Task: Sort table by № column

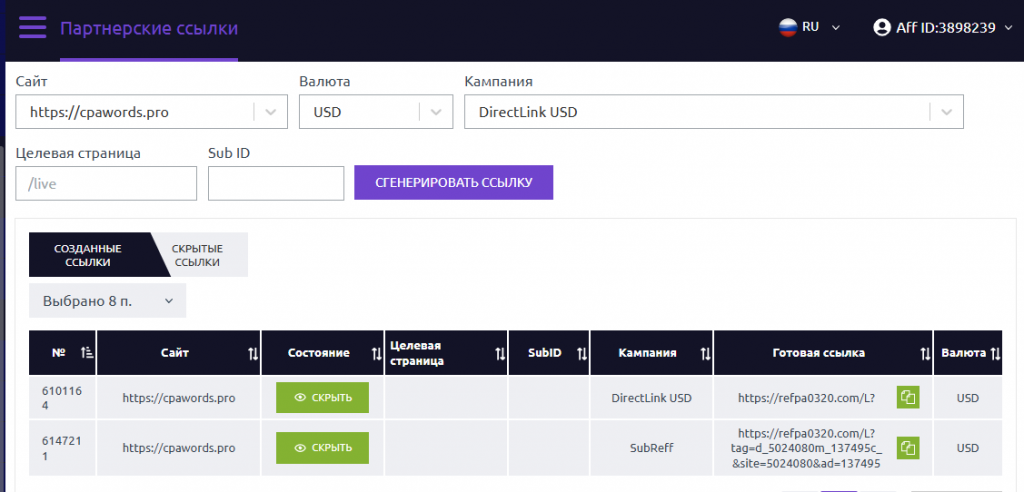Action: pos(86,353)
